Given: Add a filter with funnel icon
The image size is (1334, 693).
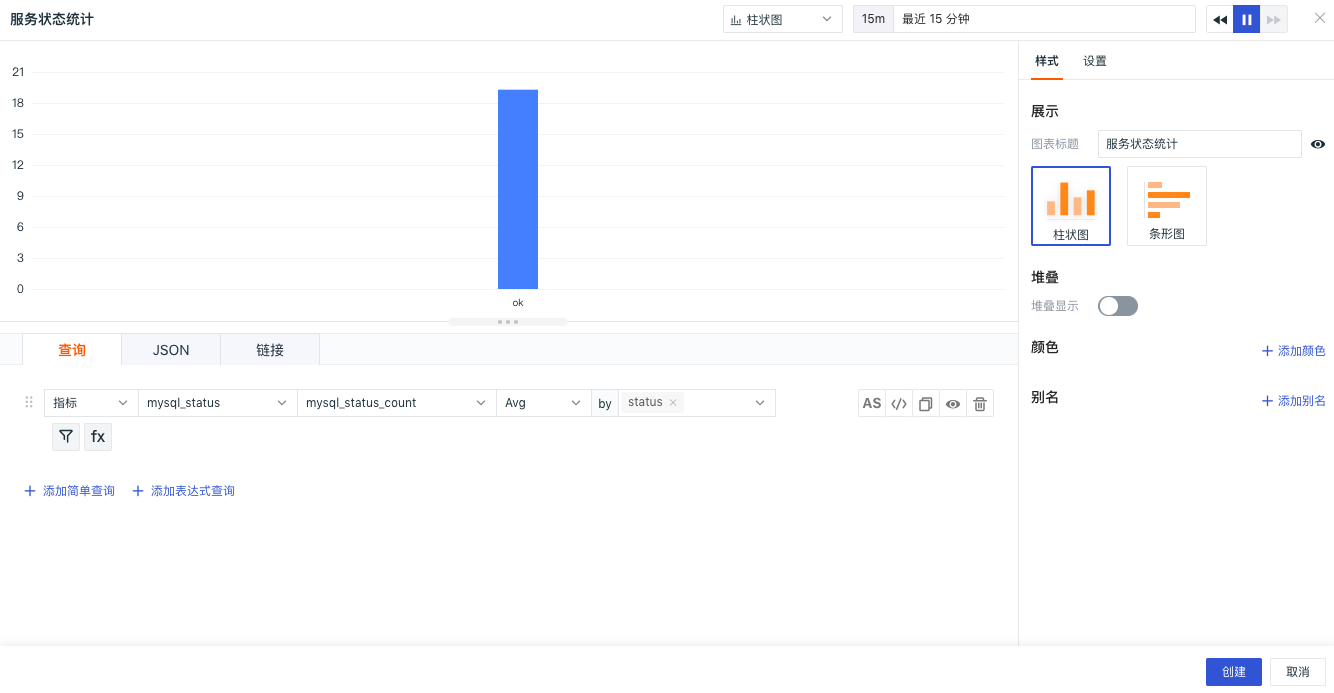Looking at the screenshot, I should pos(66,436).
